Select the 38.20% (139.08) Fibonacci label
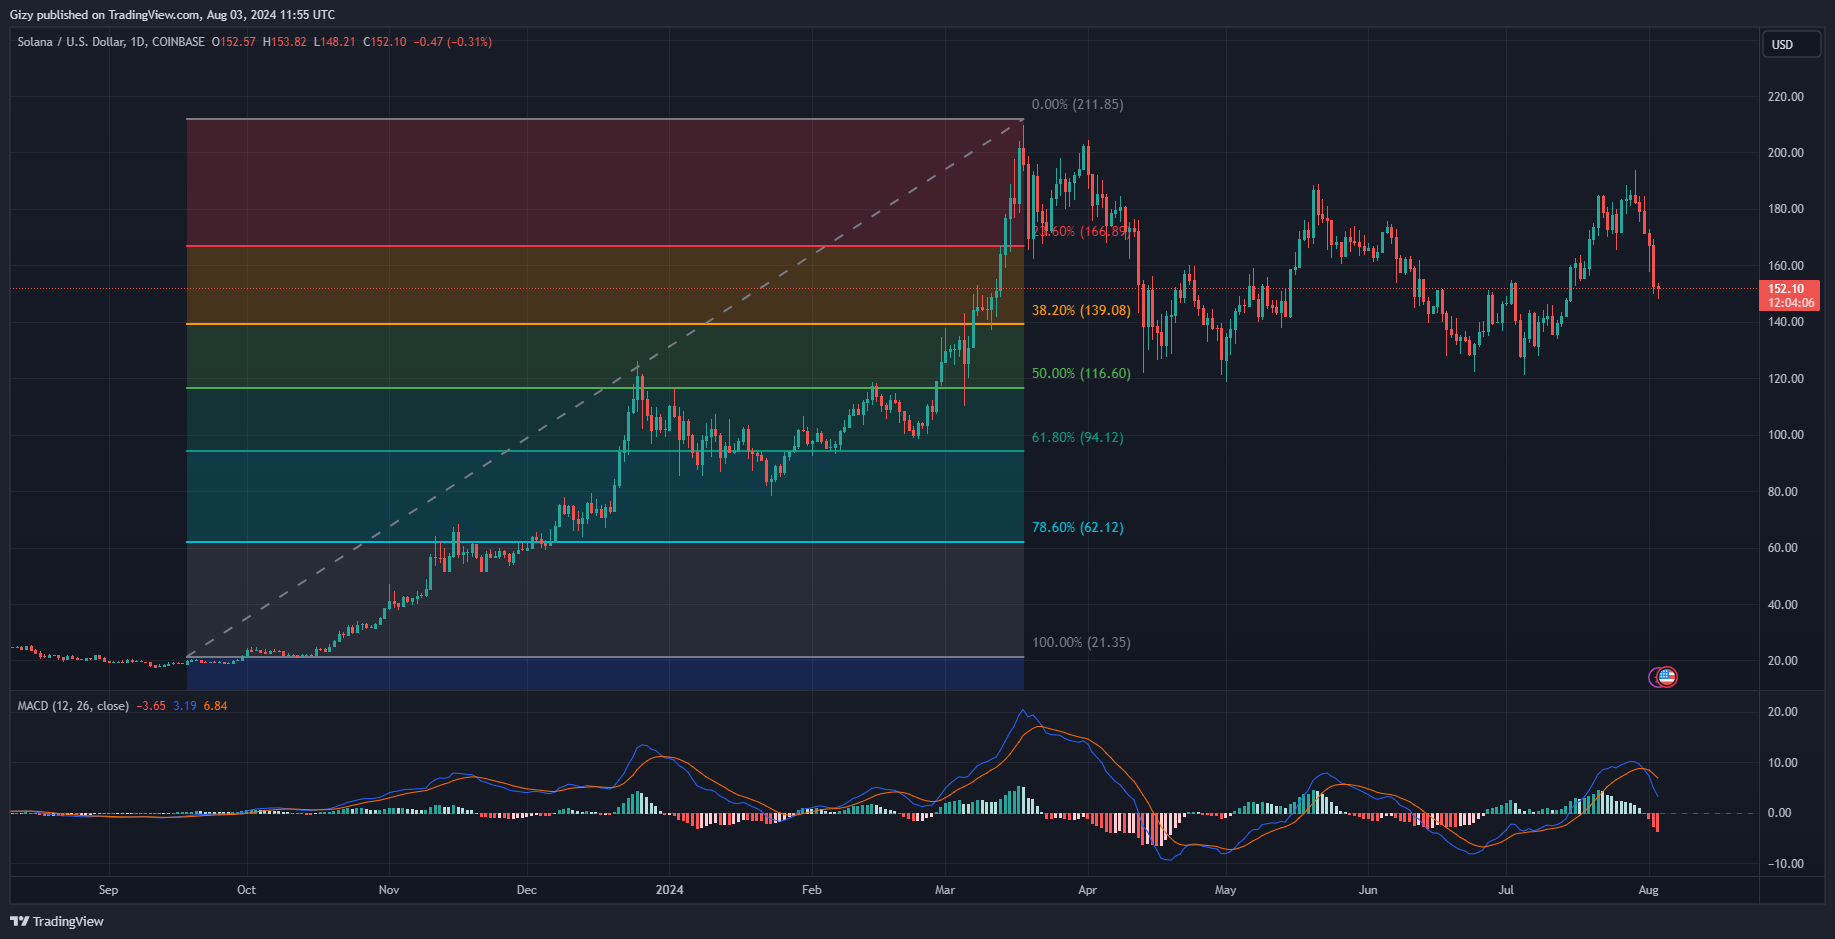The height and width of the screenshot is (939, 1835). [1081, 311]
